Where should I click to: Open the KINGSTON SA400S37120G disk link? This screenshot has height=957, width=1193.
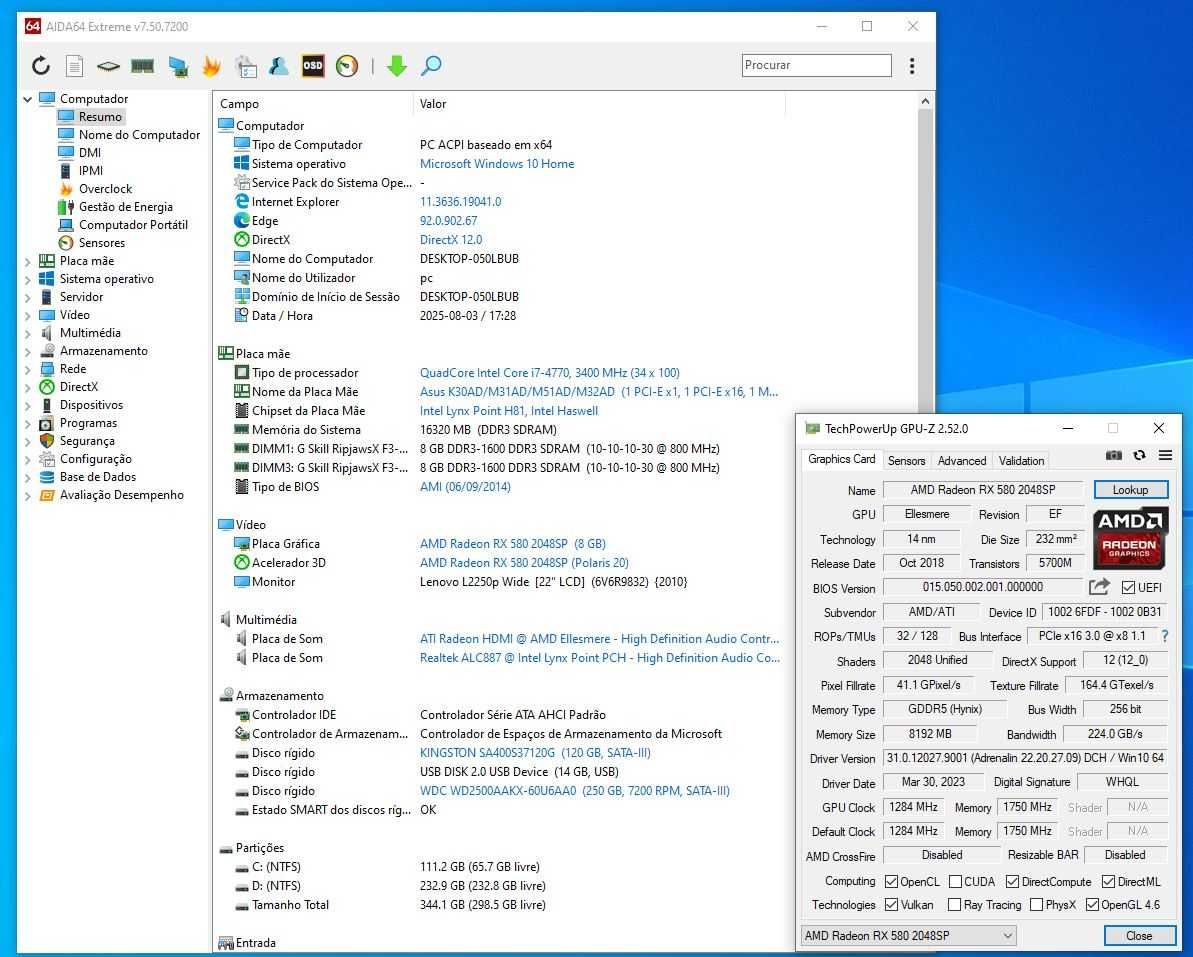(x=535, y=753)
